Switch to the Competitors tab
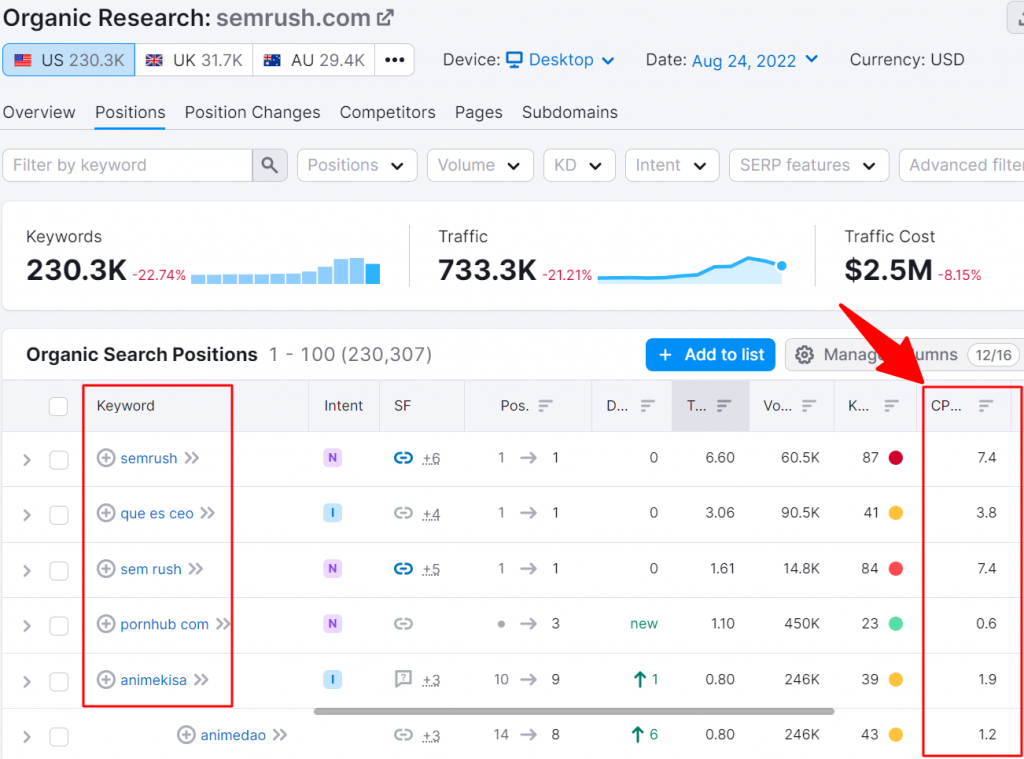Image resolution: width=1024 pixels, height=759 pixels. tap(387, 112)
